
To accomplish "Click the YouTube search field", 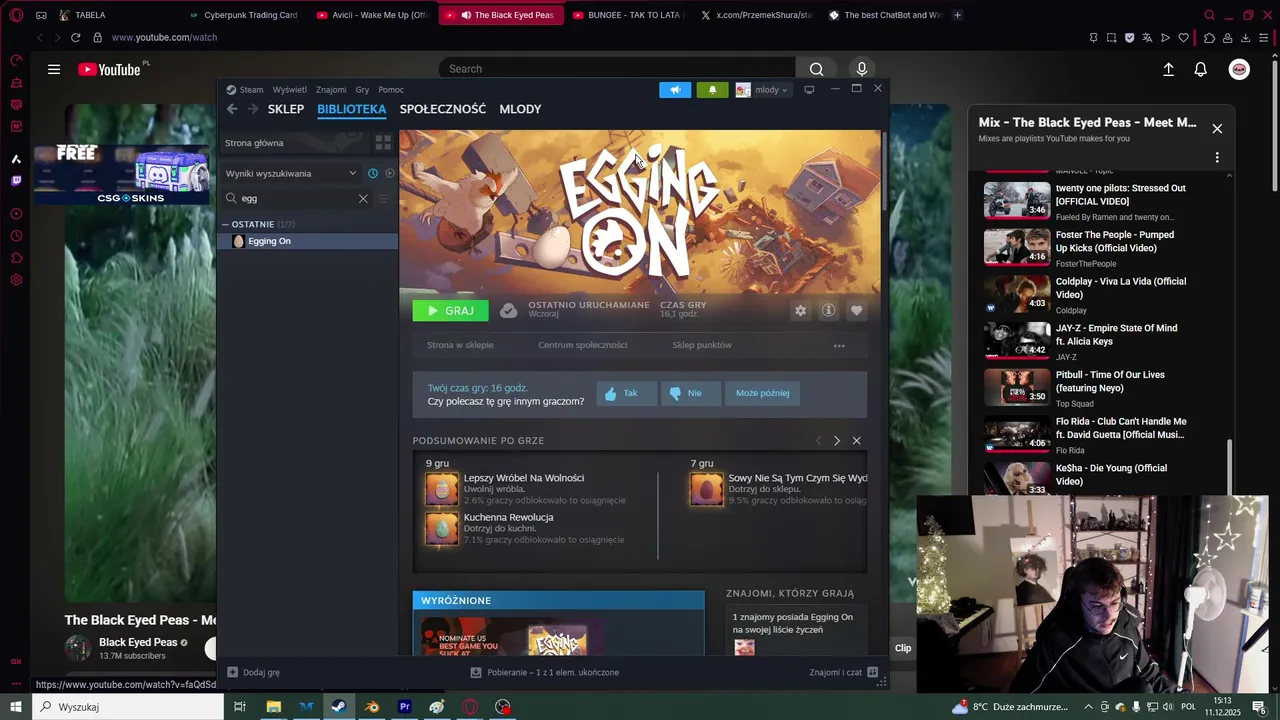I will pos(617,69).
